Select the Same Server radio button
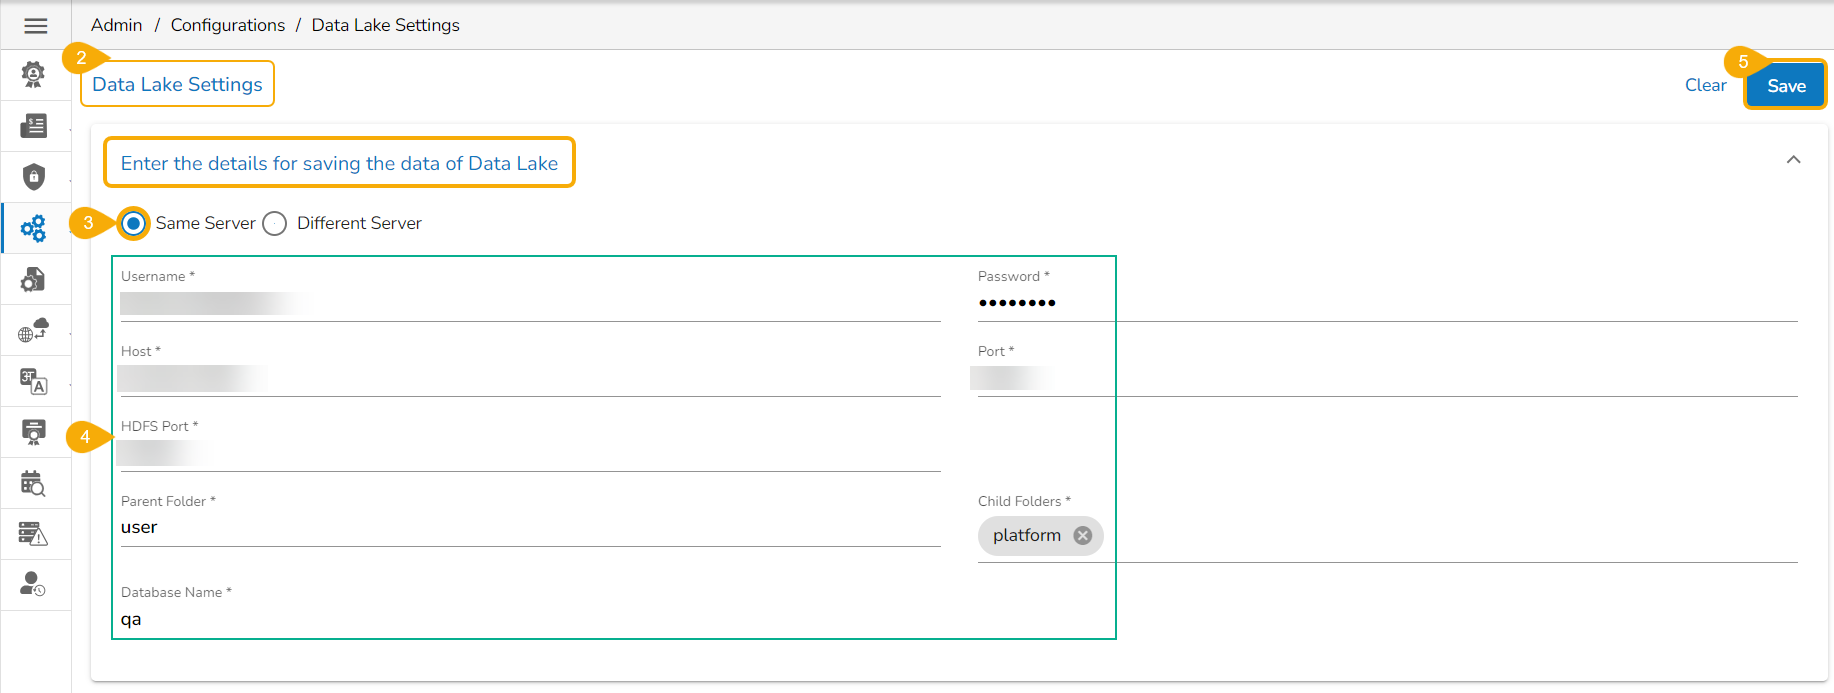Viewport: 1834px width, 693px height. tap(134, 223)
